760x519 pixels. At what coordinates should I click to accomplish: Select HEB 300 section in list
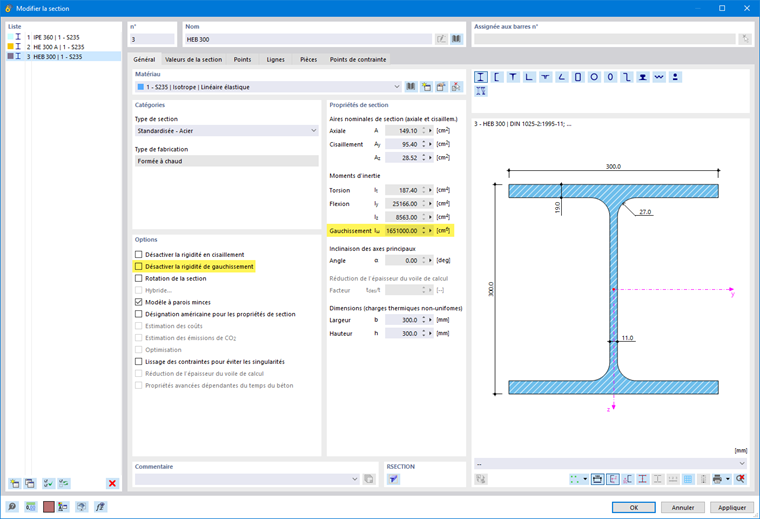[63, 57]
